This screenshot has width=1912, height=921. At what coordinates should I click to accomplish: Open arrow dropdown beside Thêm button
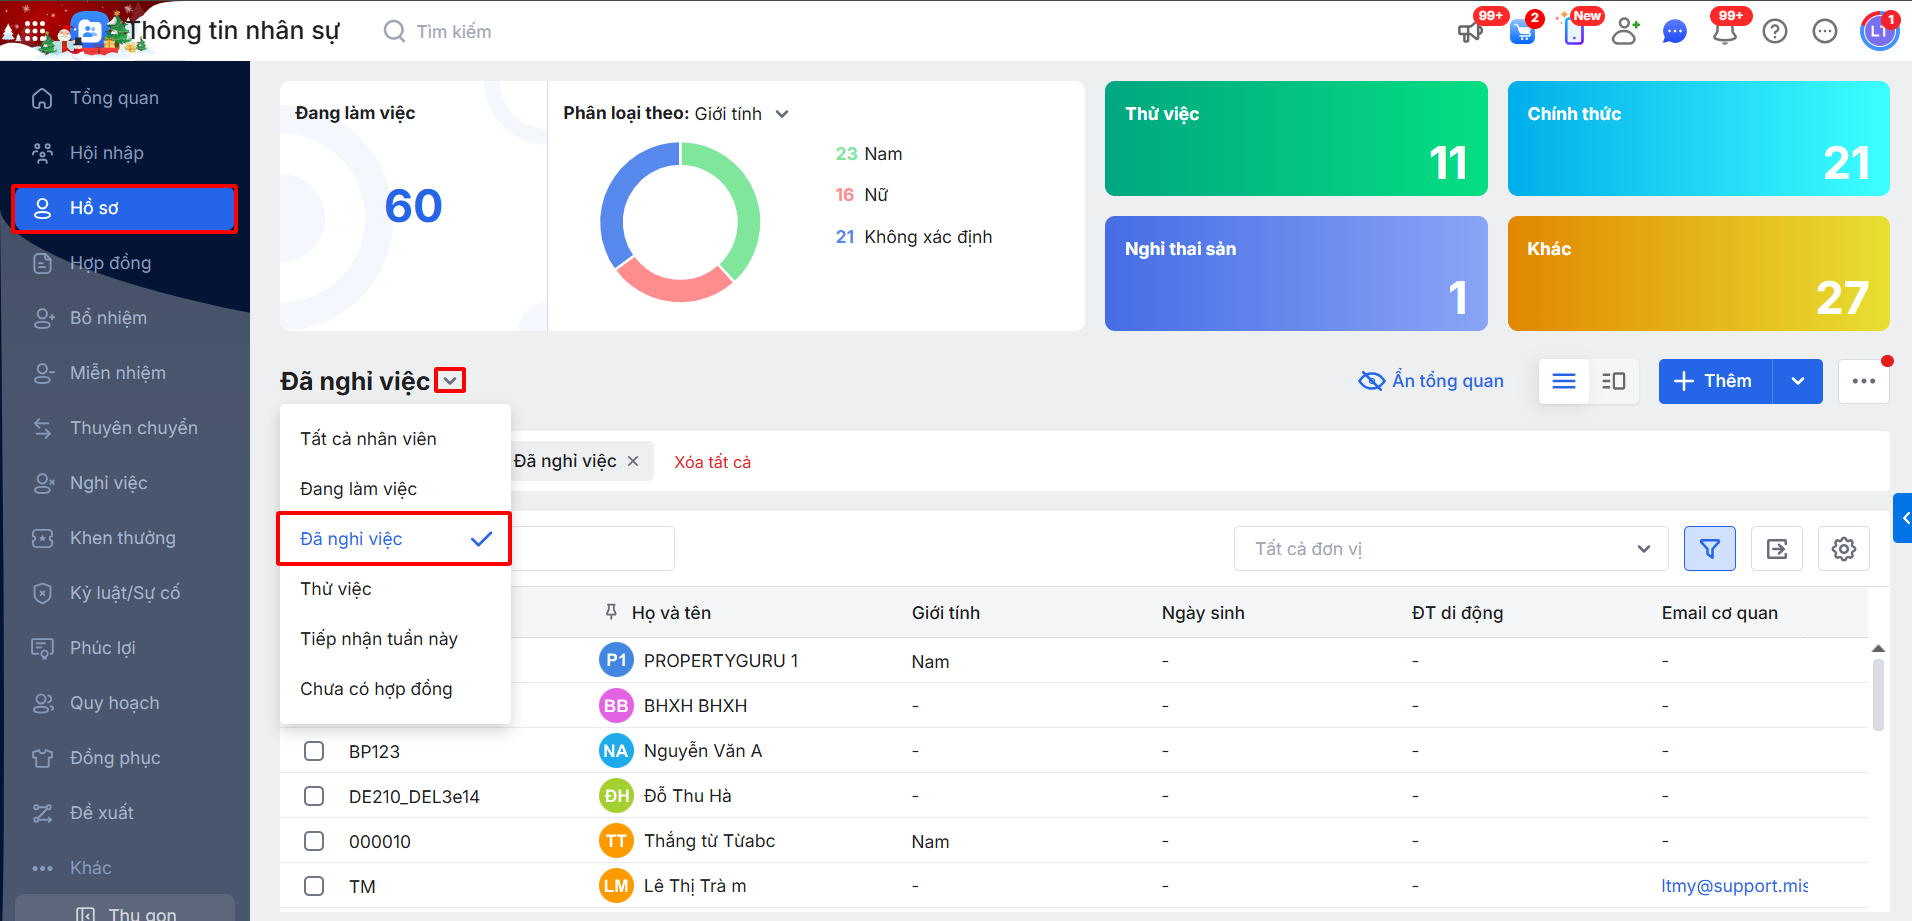(x=1797, y=381)
